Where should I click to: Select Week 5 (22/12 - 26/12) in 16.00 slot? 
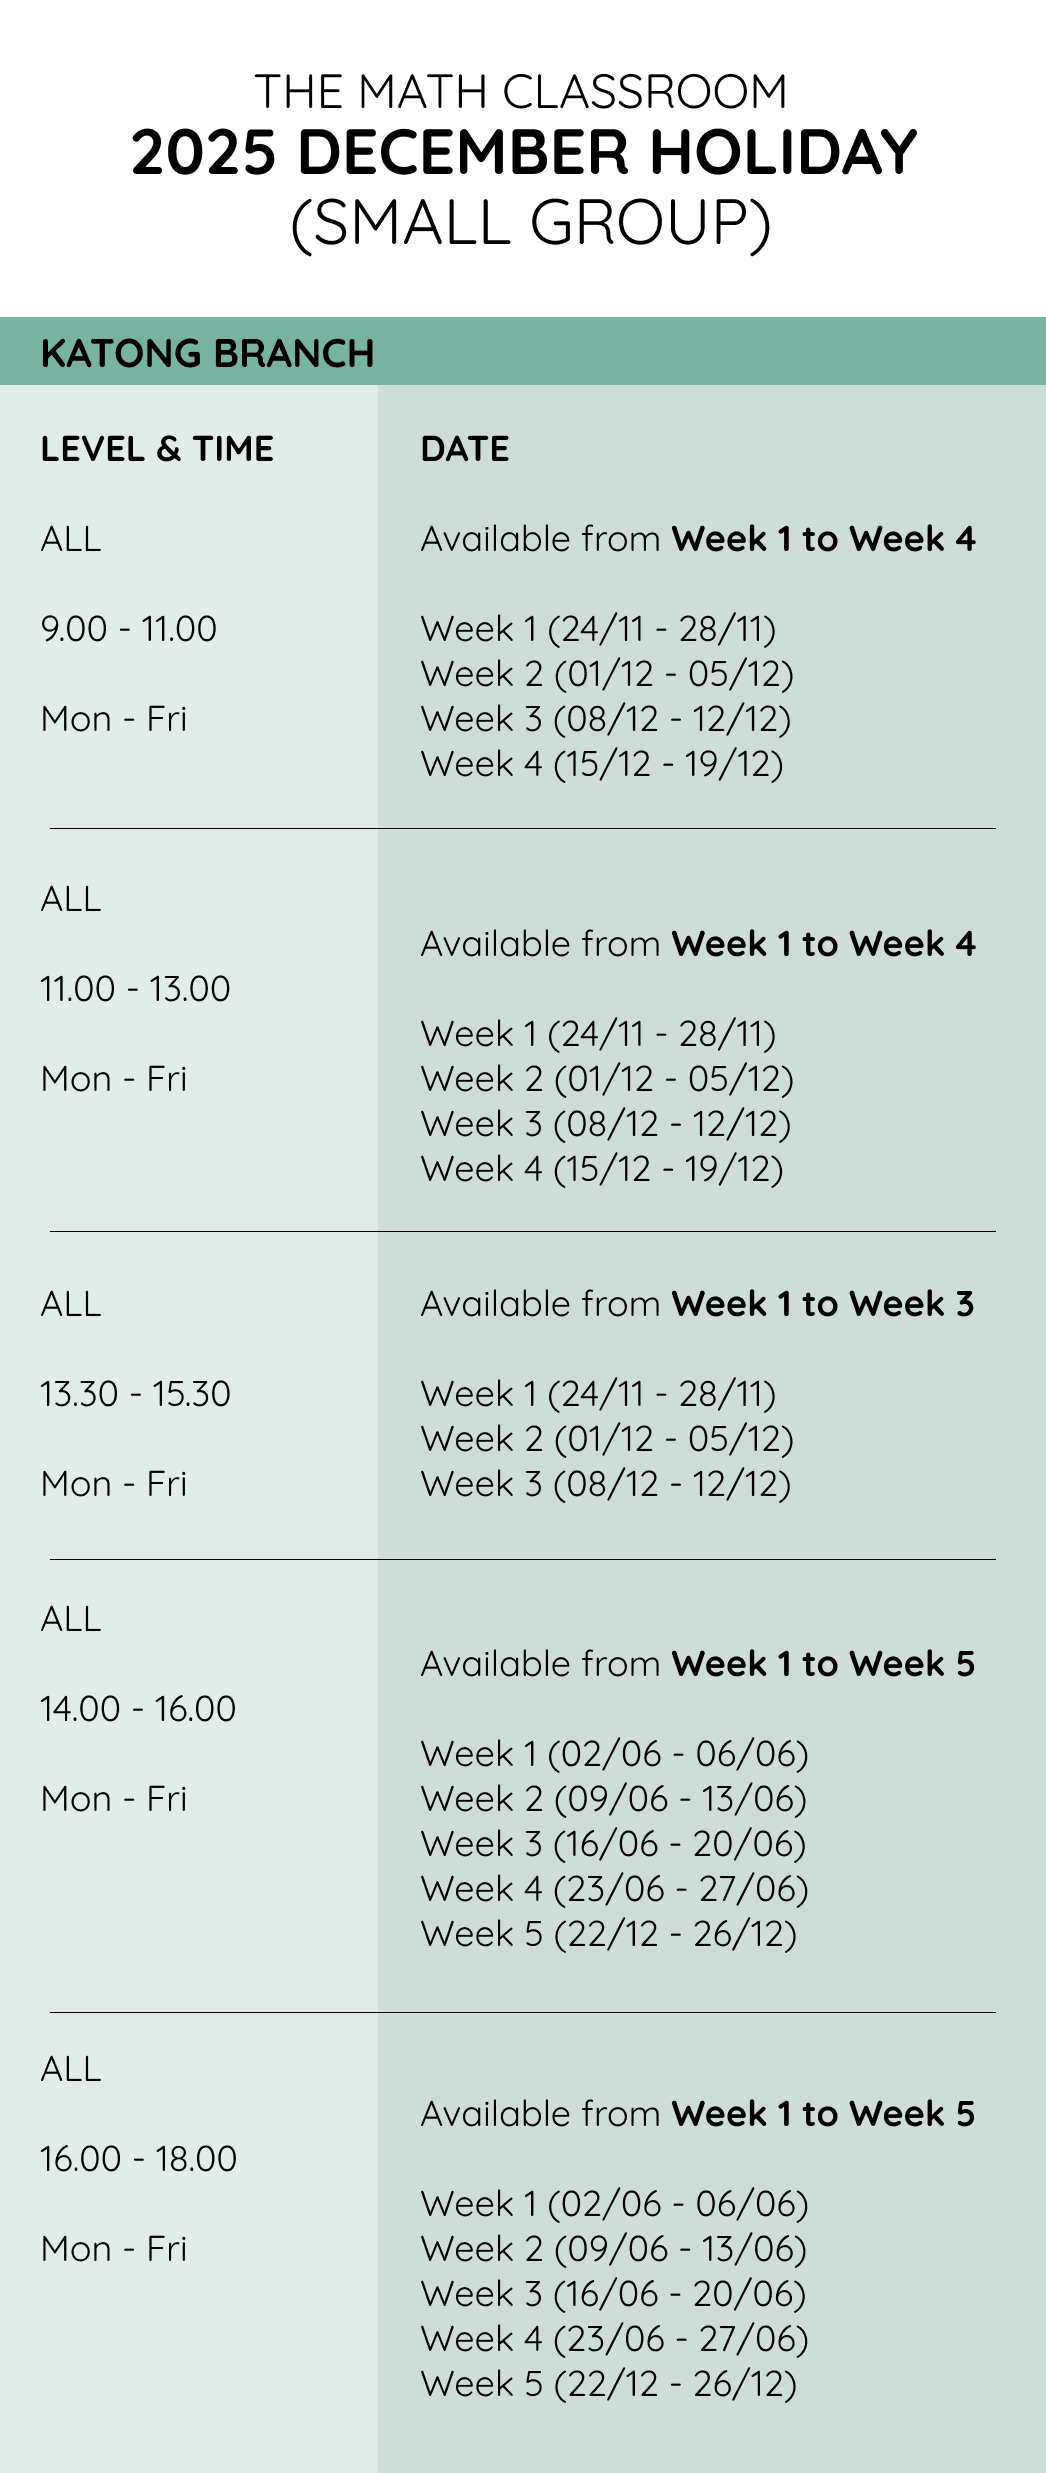pyautogui.click(x=609, y=2384)
